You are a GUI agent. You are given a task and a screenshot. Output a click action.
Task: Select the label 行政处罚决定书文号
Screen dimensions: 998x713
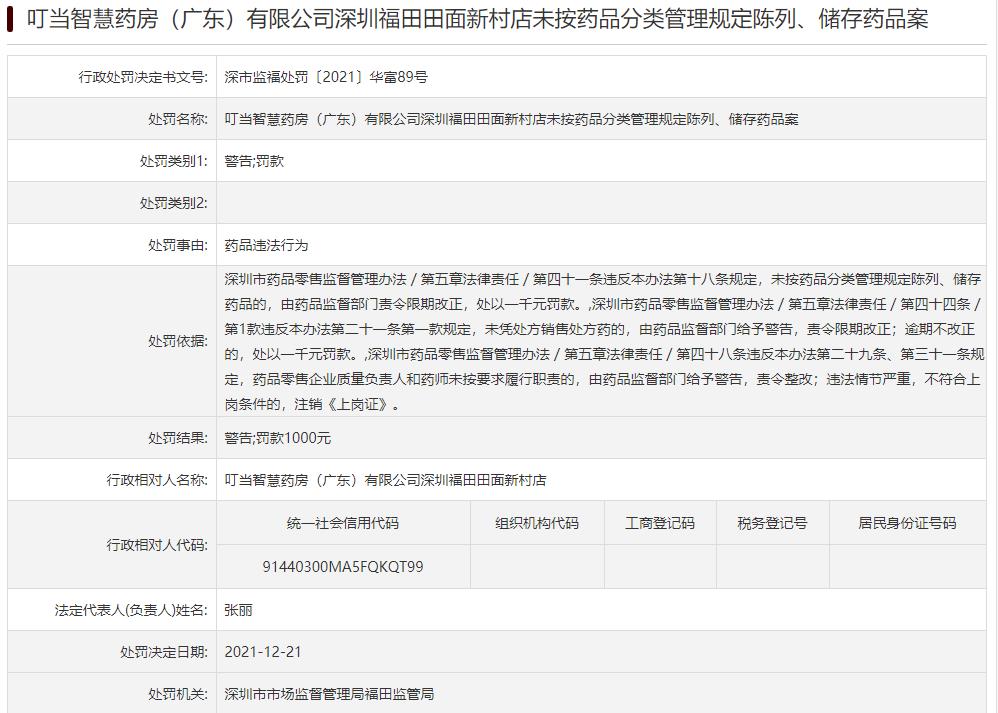143,77
